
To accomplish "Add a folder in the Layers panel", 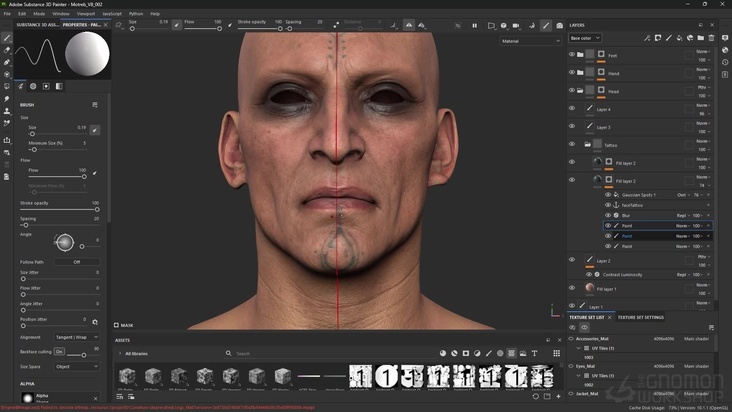I will pyautogui.click(x=701, y=38).
